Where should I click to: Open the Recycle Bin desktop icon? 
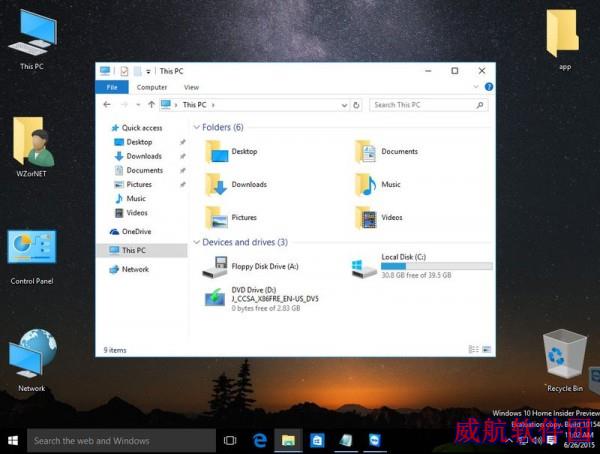point(564,361)
